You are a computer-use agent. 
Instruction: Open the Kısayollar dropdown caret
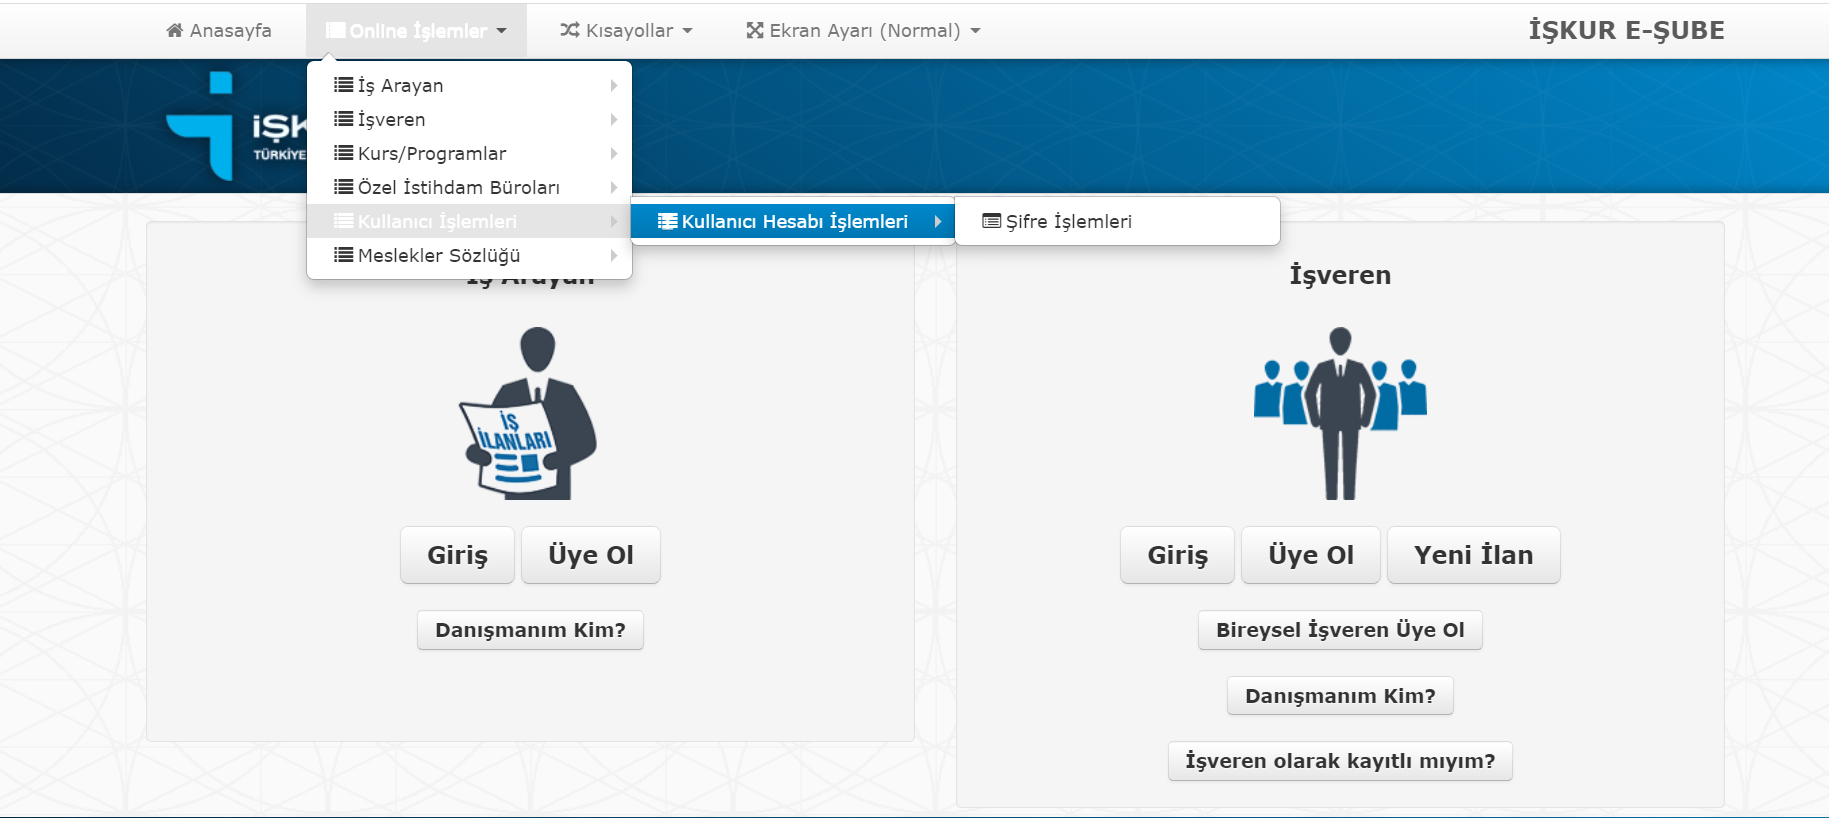pos(688,31)
